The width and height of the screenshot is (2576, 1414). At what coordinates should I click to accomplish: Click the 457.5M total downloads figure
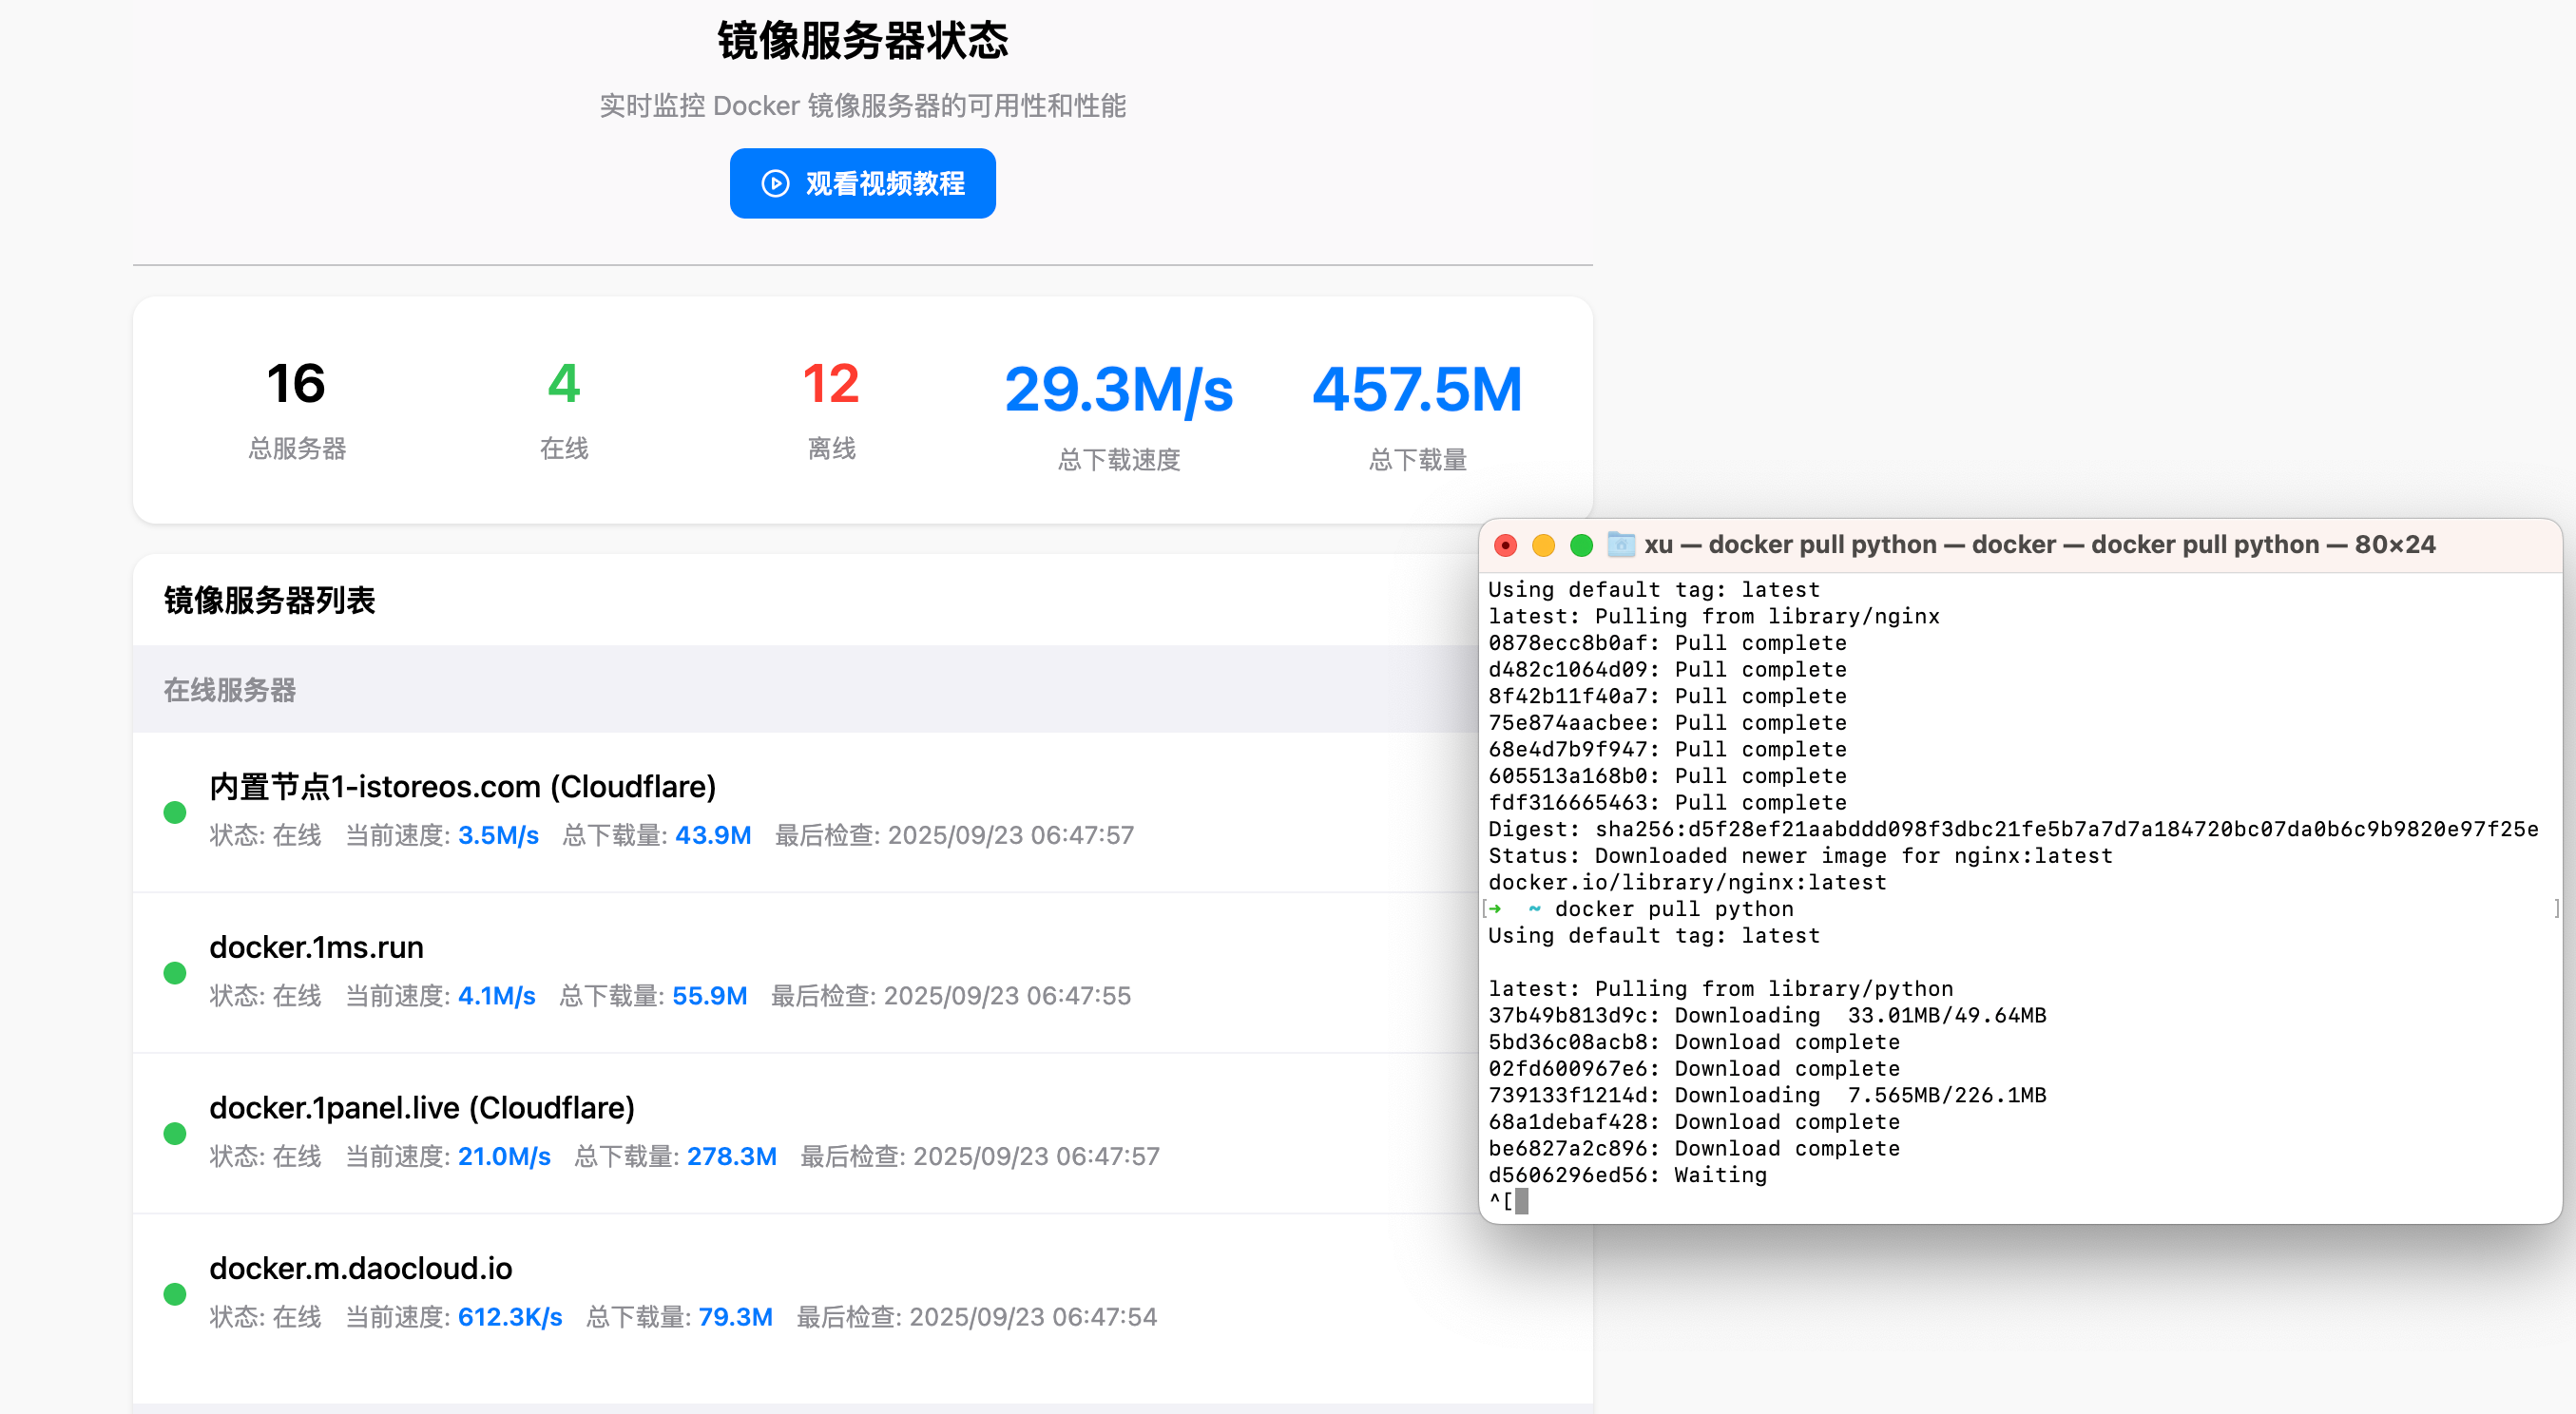pos(1416,390)
